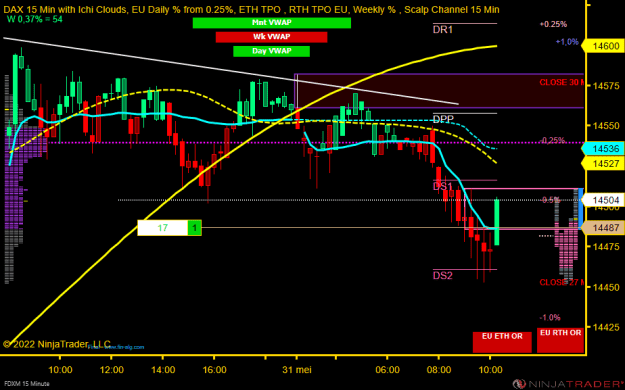The width and height of the screenshot is (625, 390).
Task: Select the dark red purple-bordered zone rectangle
Action: coord(439,91)
